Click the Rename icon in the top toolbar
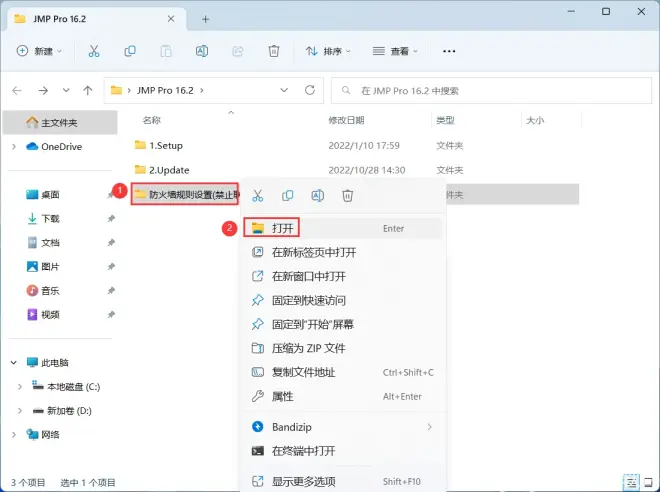660x492 pixels. [x=202, y=51]
